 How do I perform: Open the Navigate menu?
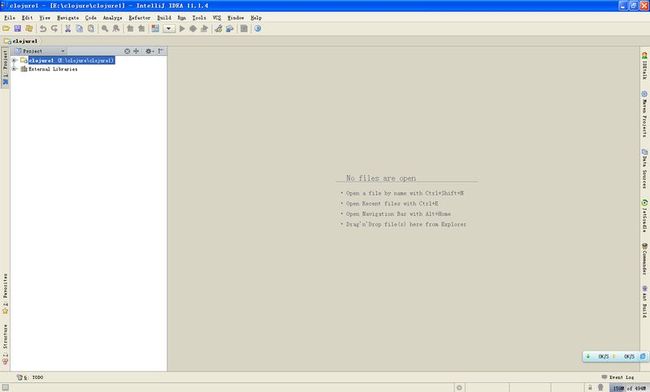[x=68, y=18]
